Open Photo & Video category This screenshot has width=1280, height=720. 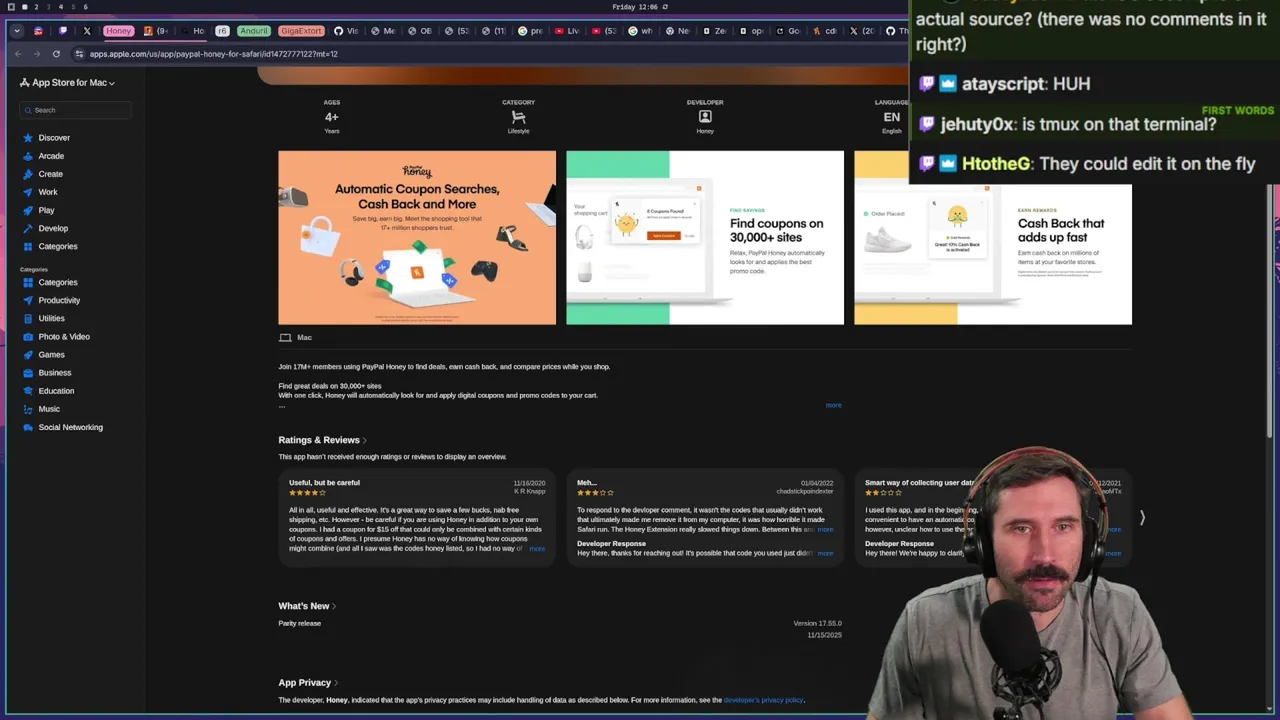[x=64, y=336]
